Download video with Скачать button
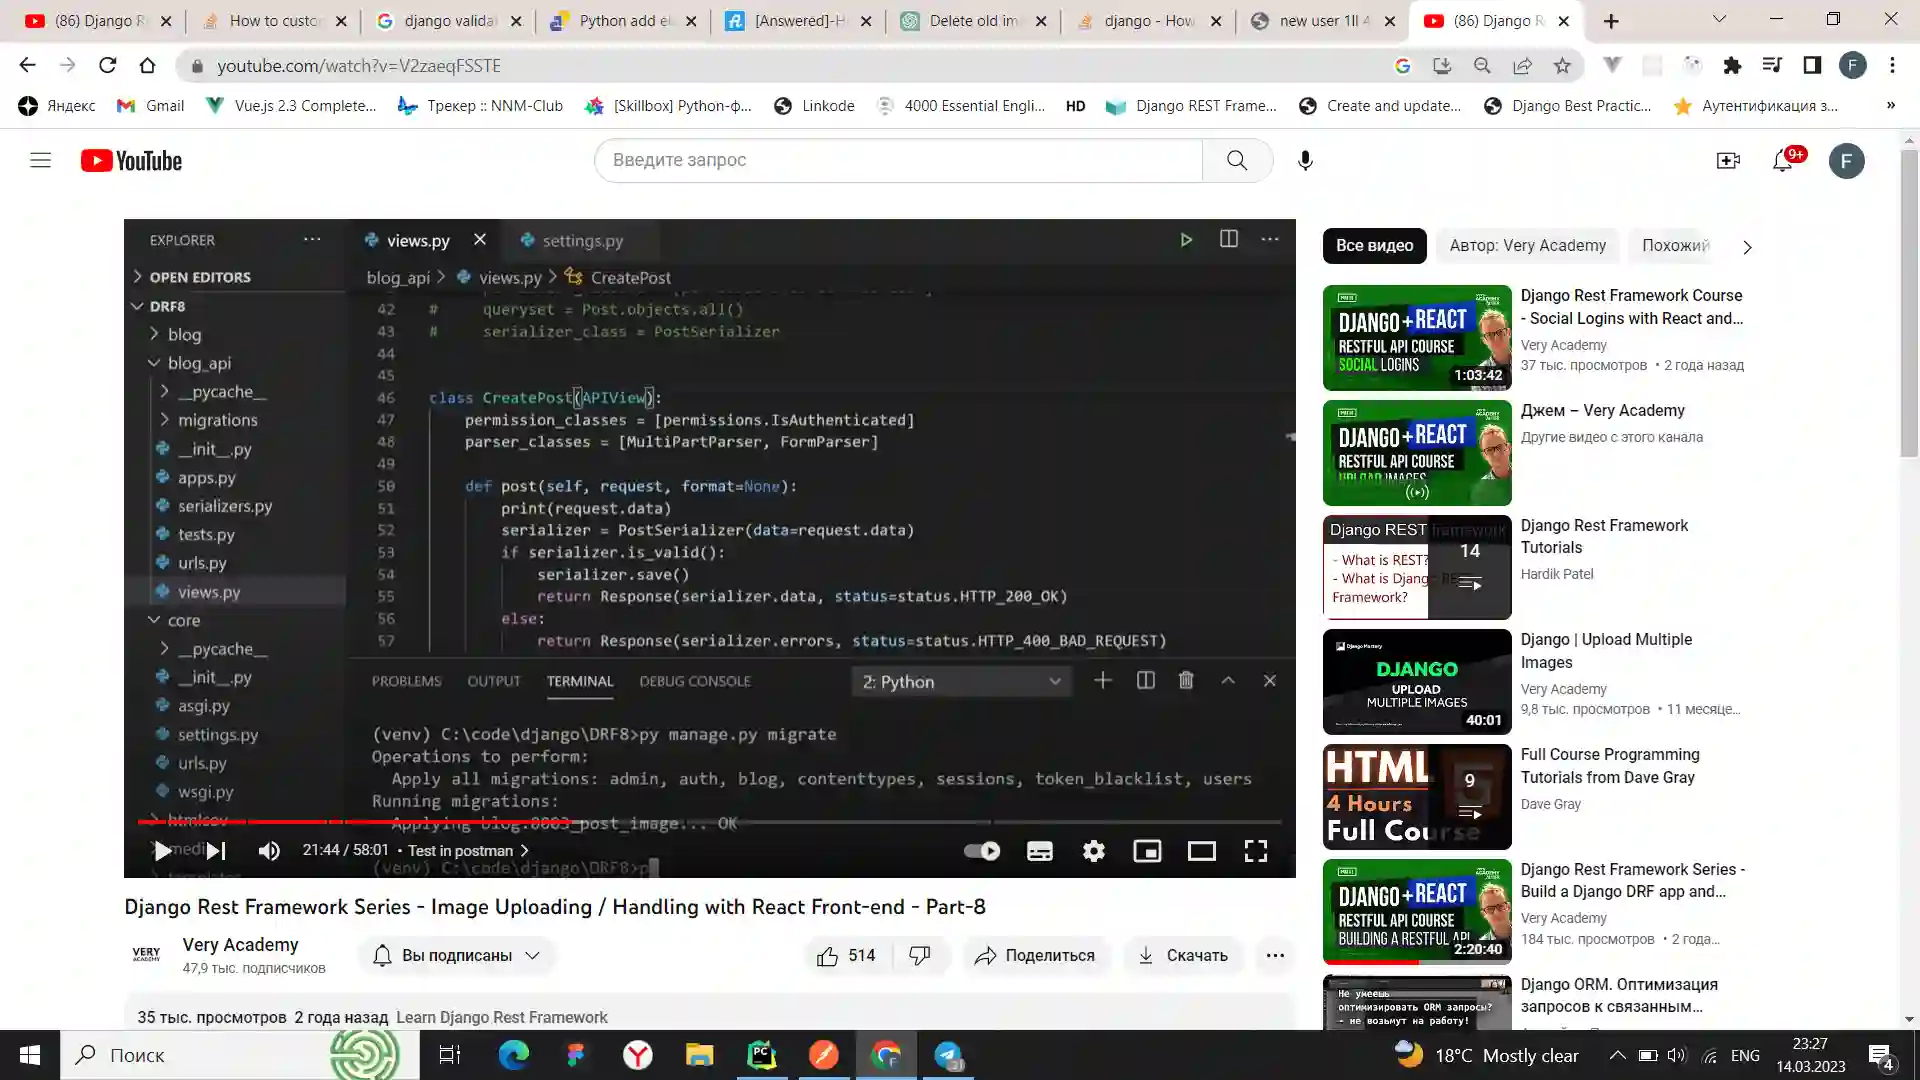 pos(1183,956)
